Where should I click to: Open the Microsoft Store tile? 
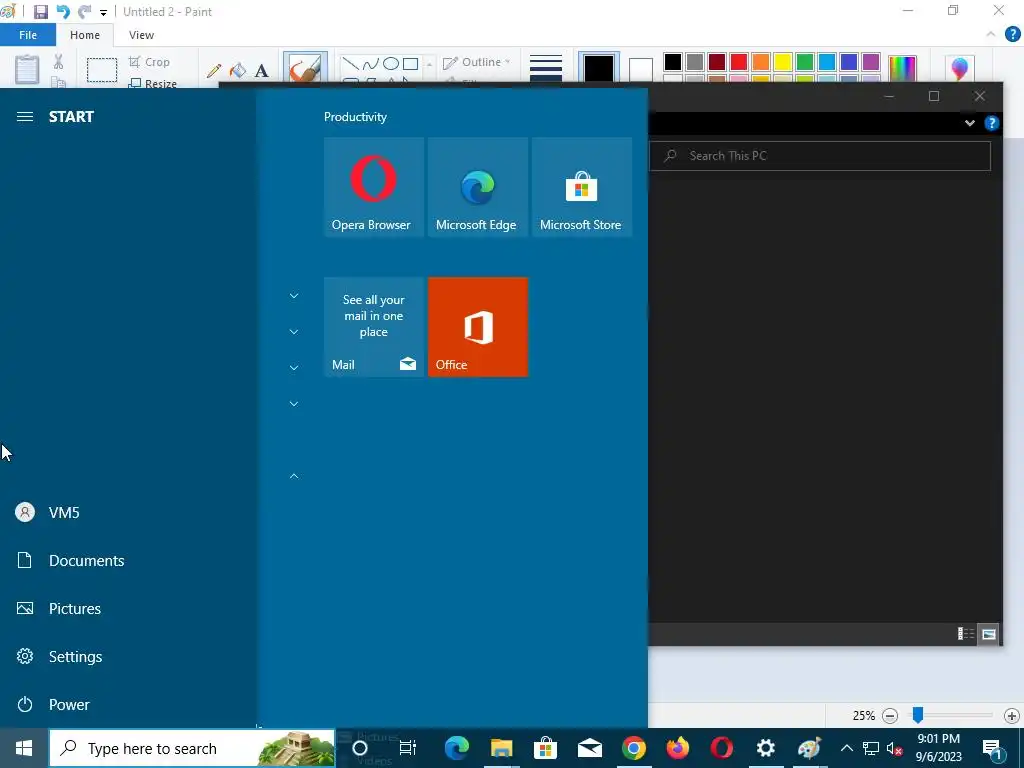[582, 187]
